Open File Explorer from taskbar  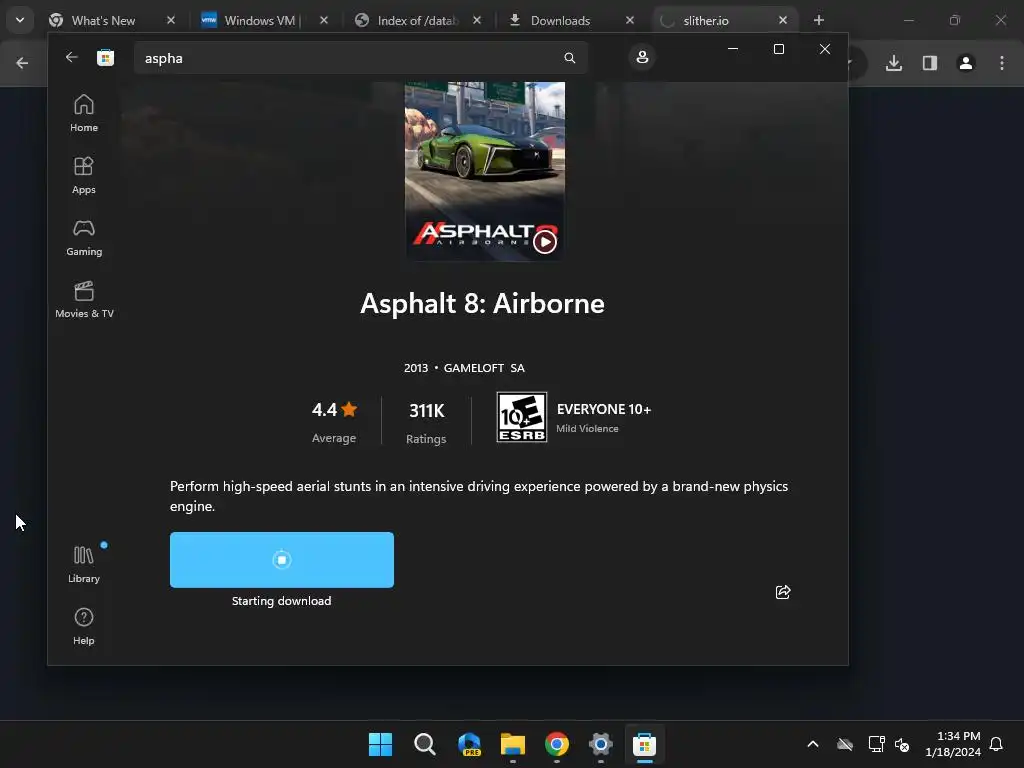pos(513,744)
